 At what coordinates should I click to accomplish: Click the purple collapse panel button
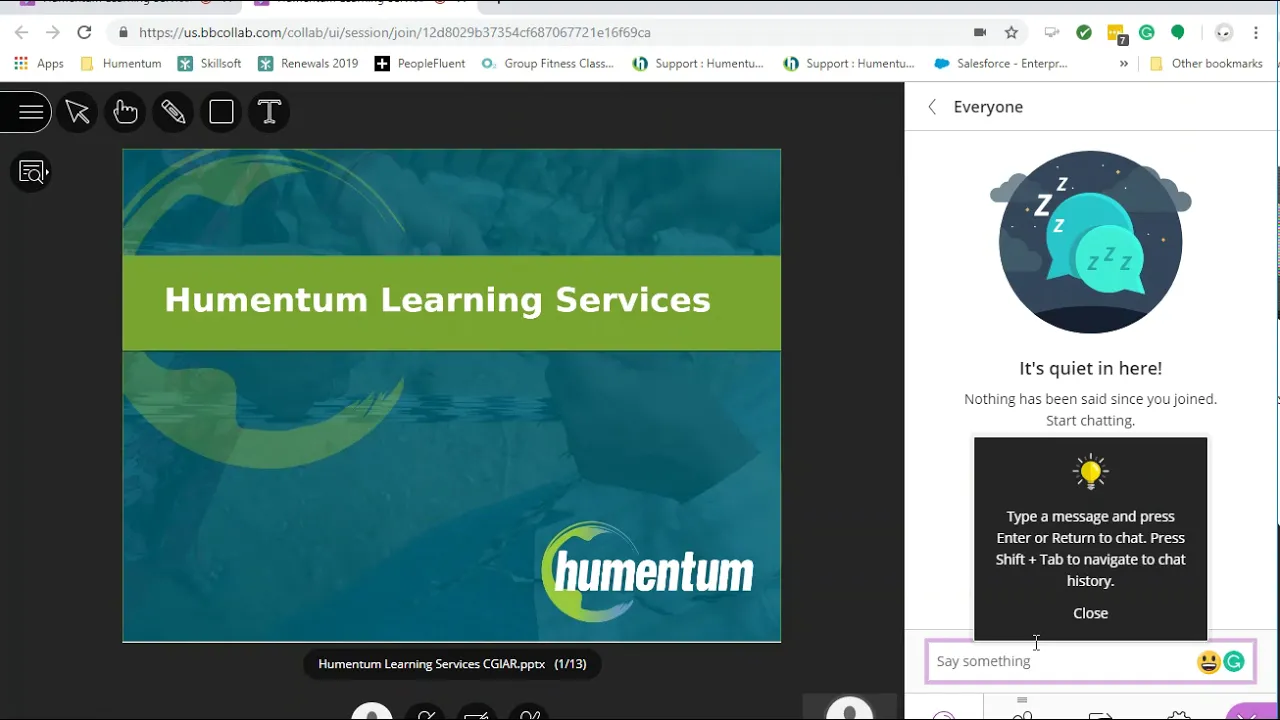point(1250,713)
